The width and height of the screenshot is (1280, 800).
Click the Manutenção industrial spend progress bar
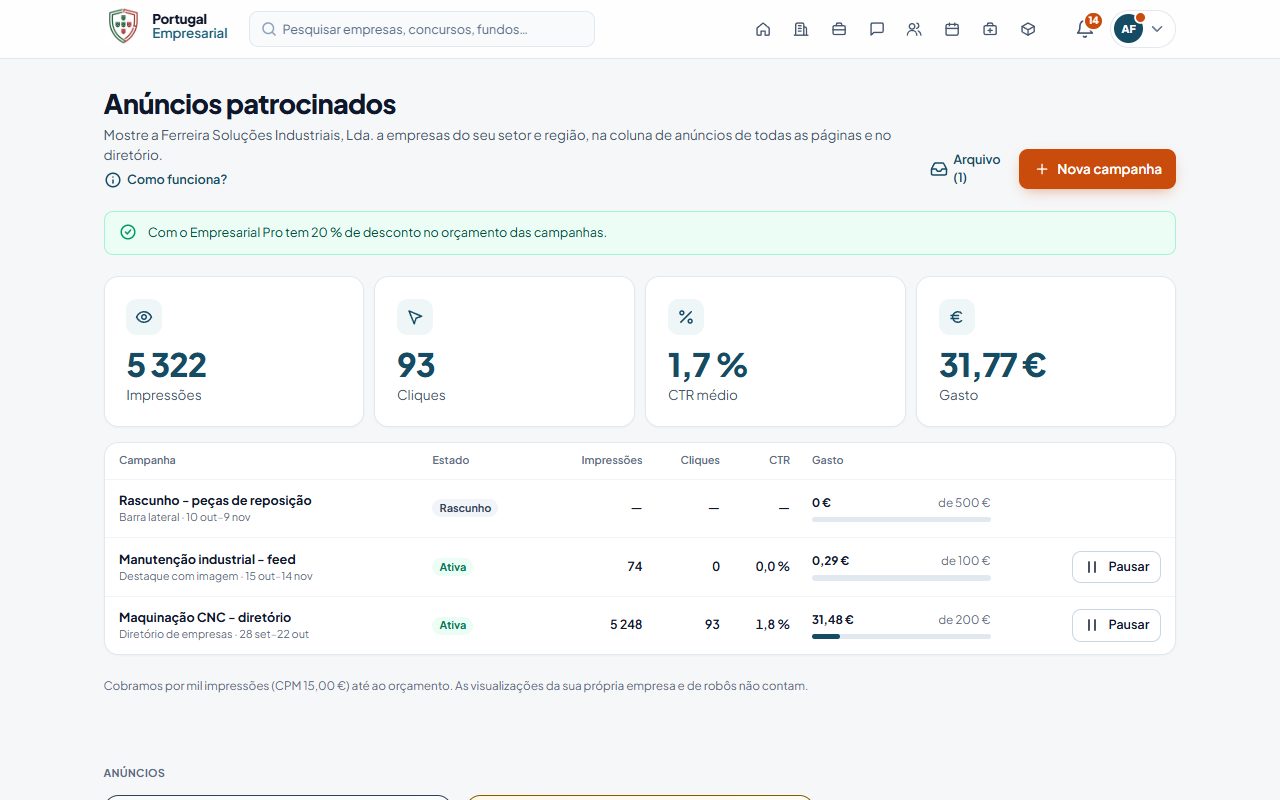coord(901,578)
